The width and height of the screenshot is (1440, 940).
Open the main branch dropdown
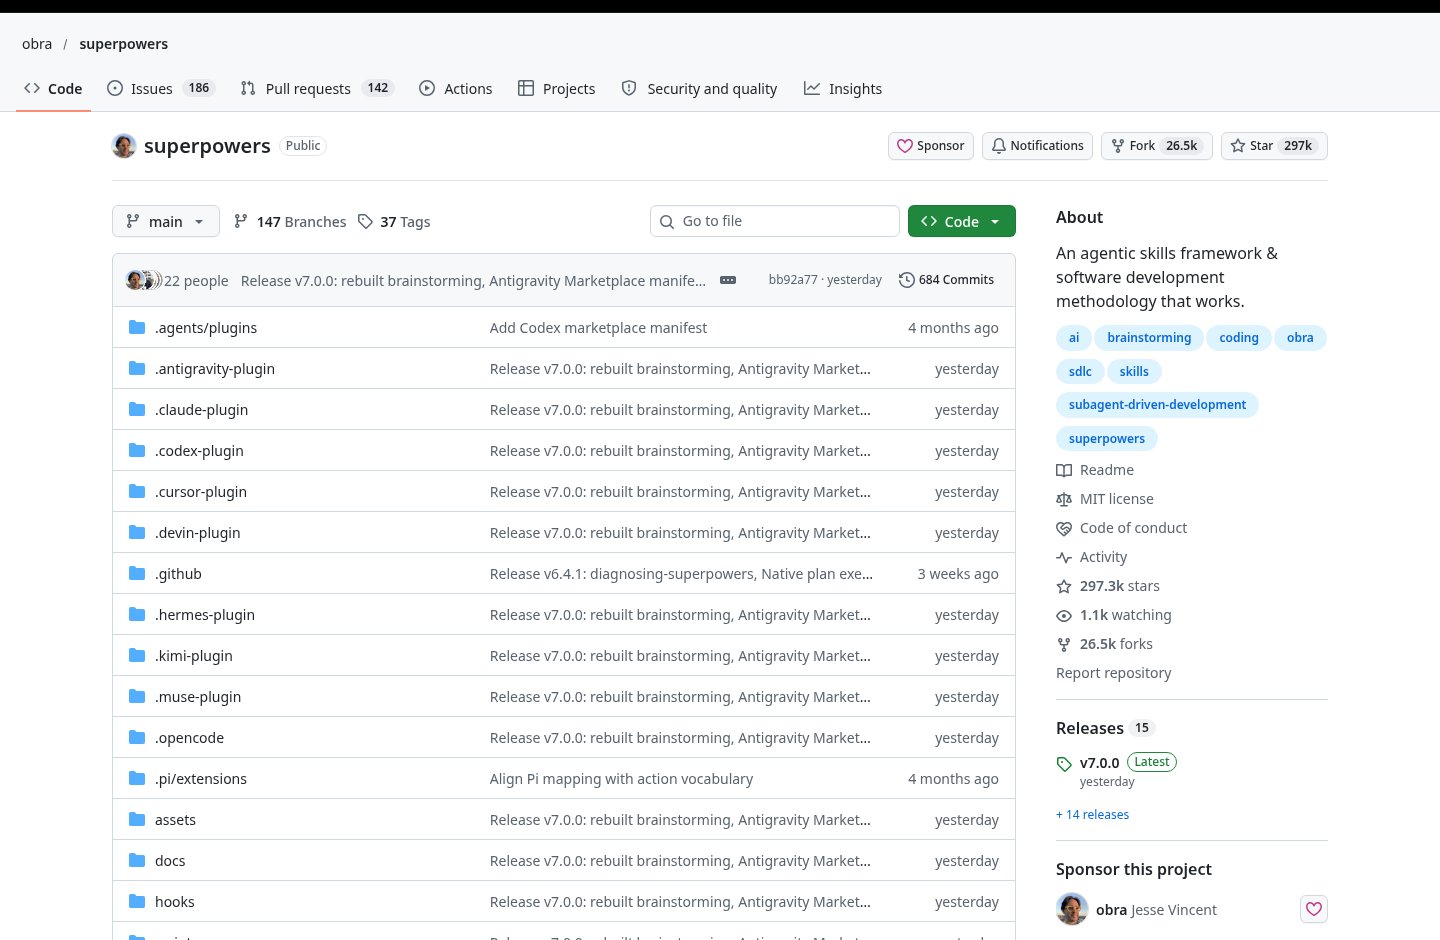tap(166, 221)
